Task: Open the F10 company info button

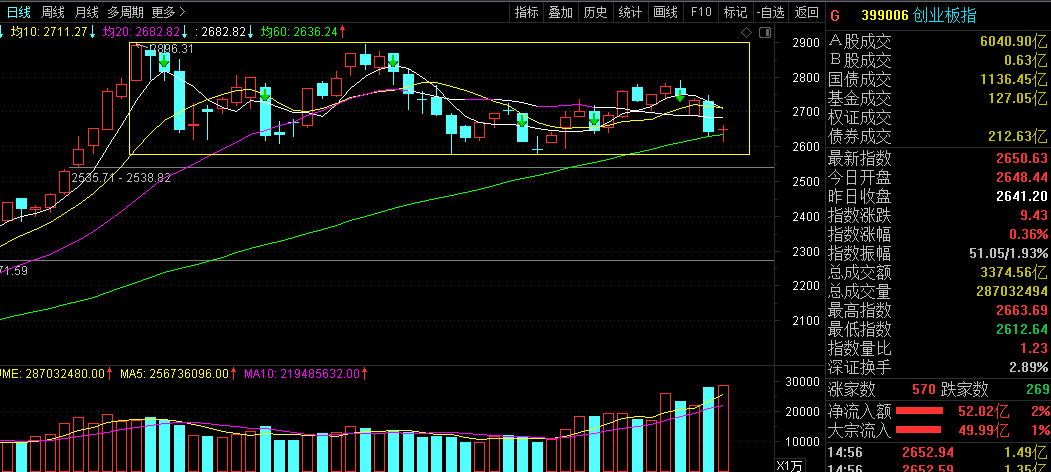Action: click(700, 12)
